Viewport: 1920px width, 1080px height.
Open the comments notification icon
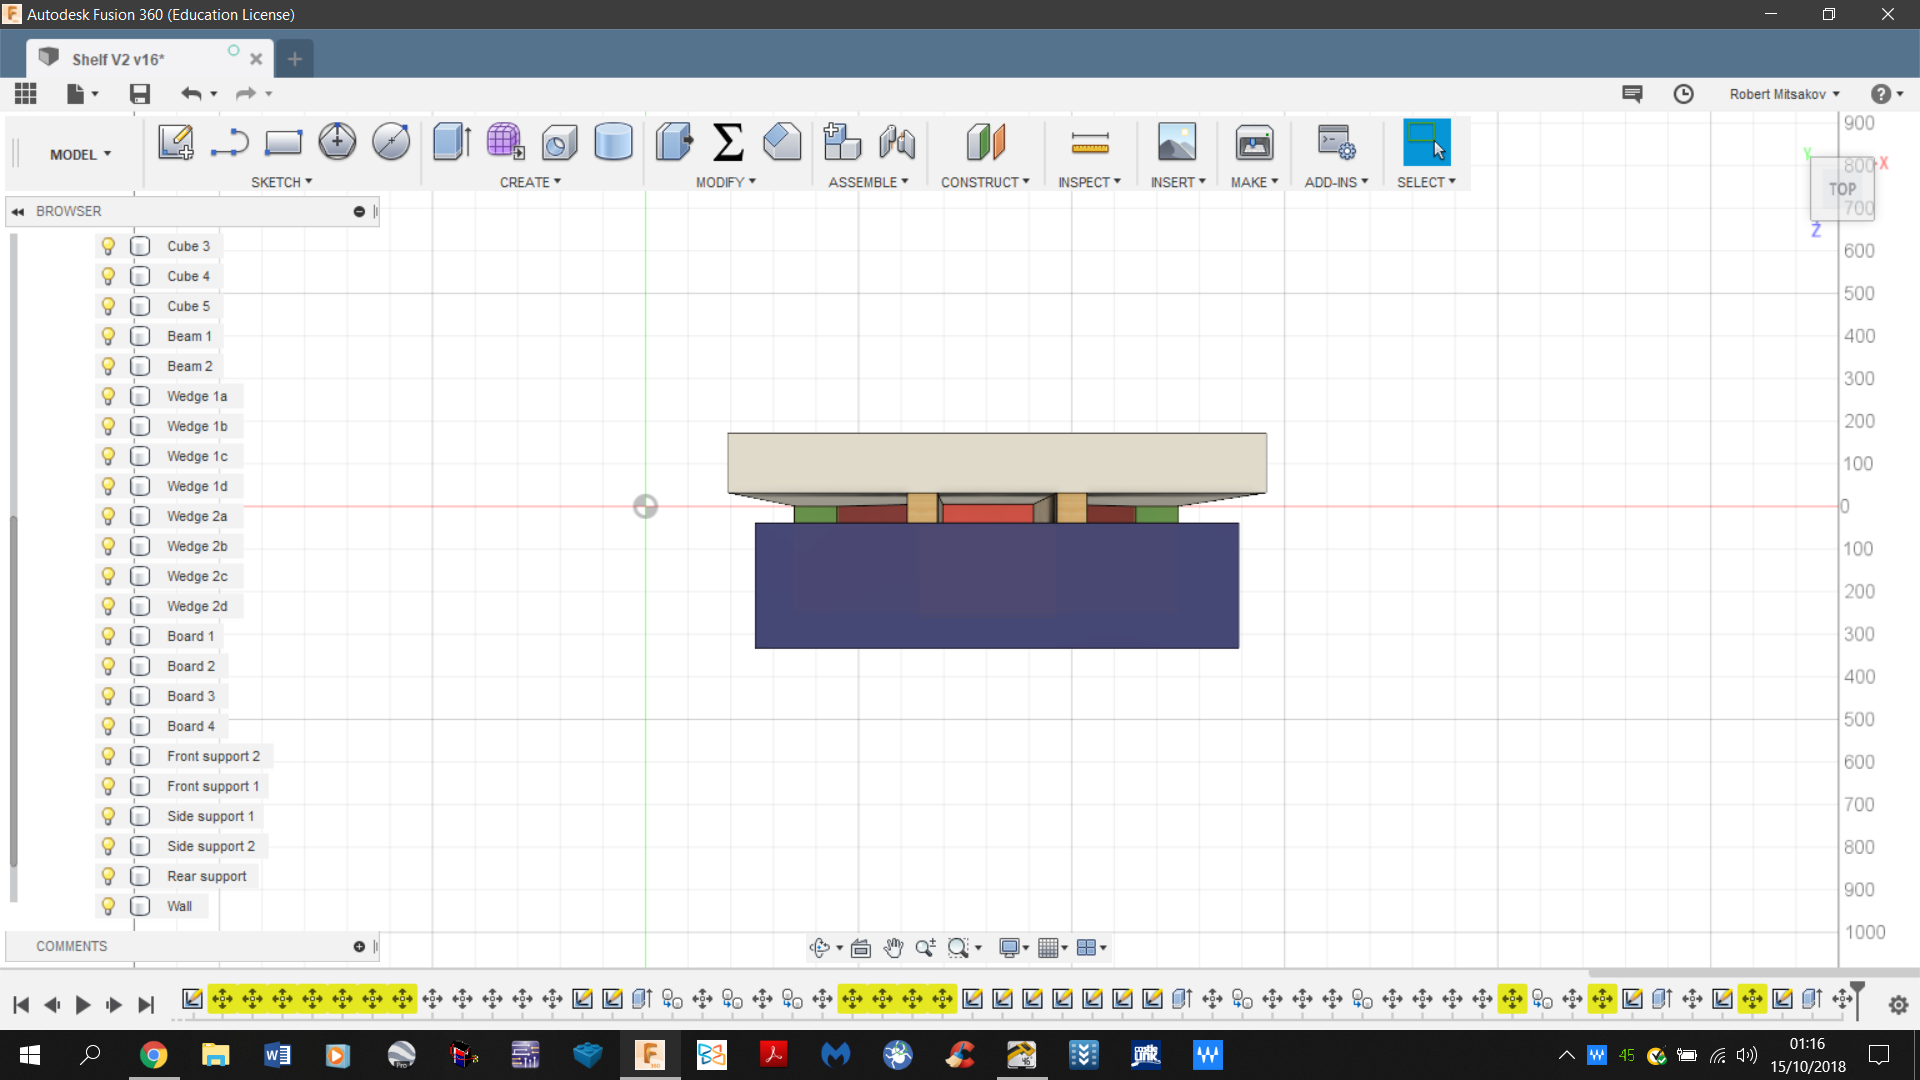click(x=1632, y=93)
